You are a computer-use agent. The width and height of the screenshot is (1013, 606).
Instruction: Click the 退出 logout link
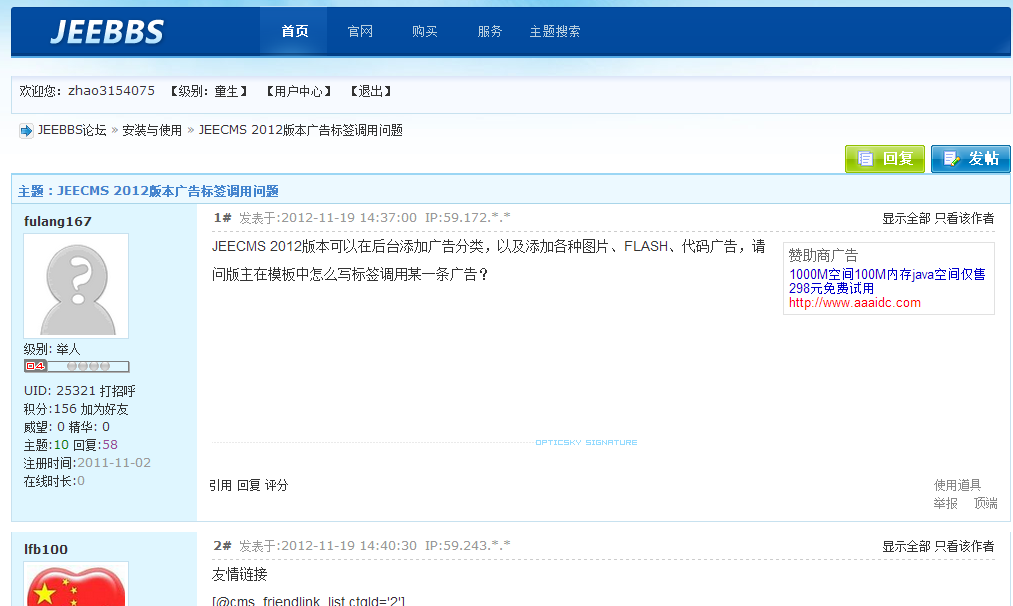coord(371,91)
